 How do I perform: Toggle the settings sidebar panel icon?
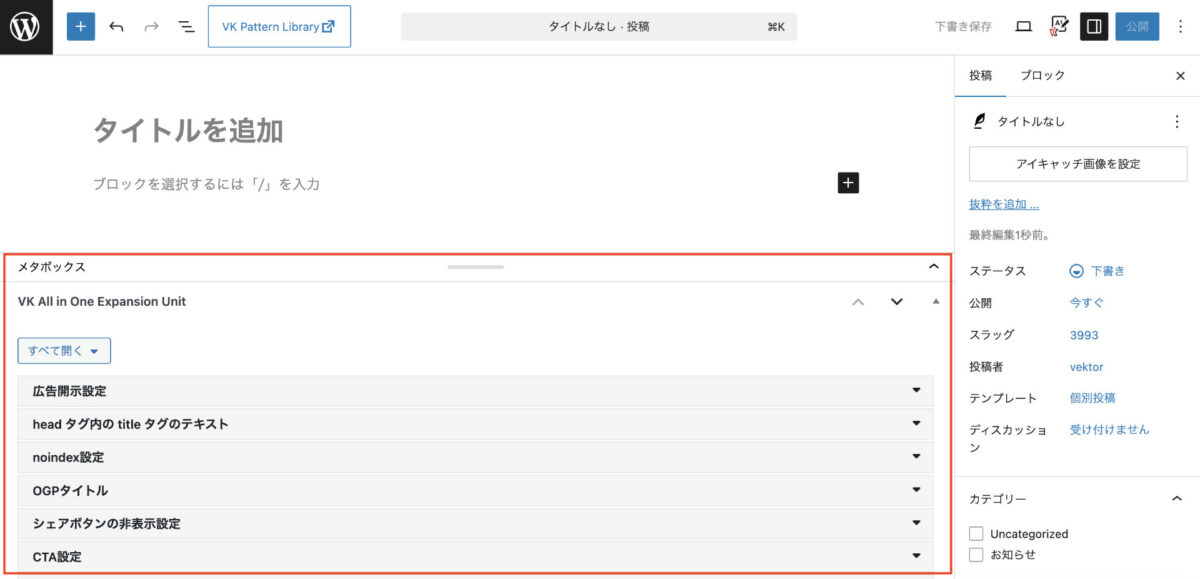[x=1093, y=27]
